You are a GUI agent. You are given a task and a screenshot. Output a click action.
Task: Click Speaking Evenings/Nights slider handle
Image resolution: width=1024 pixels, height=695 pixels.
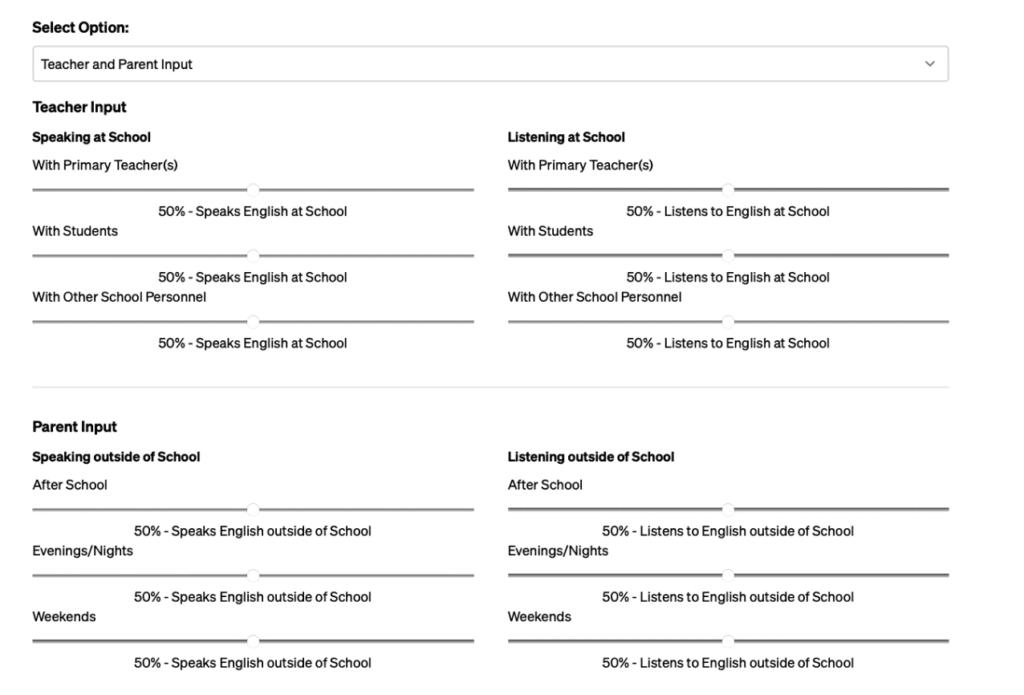click(x=253, y=575)
